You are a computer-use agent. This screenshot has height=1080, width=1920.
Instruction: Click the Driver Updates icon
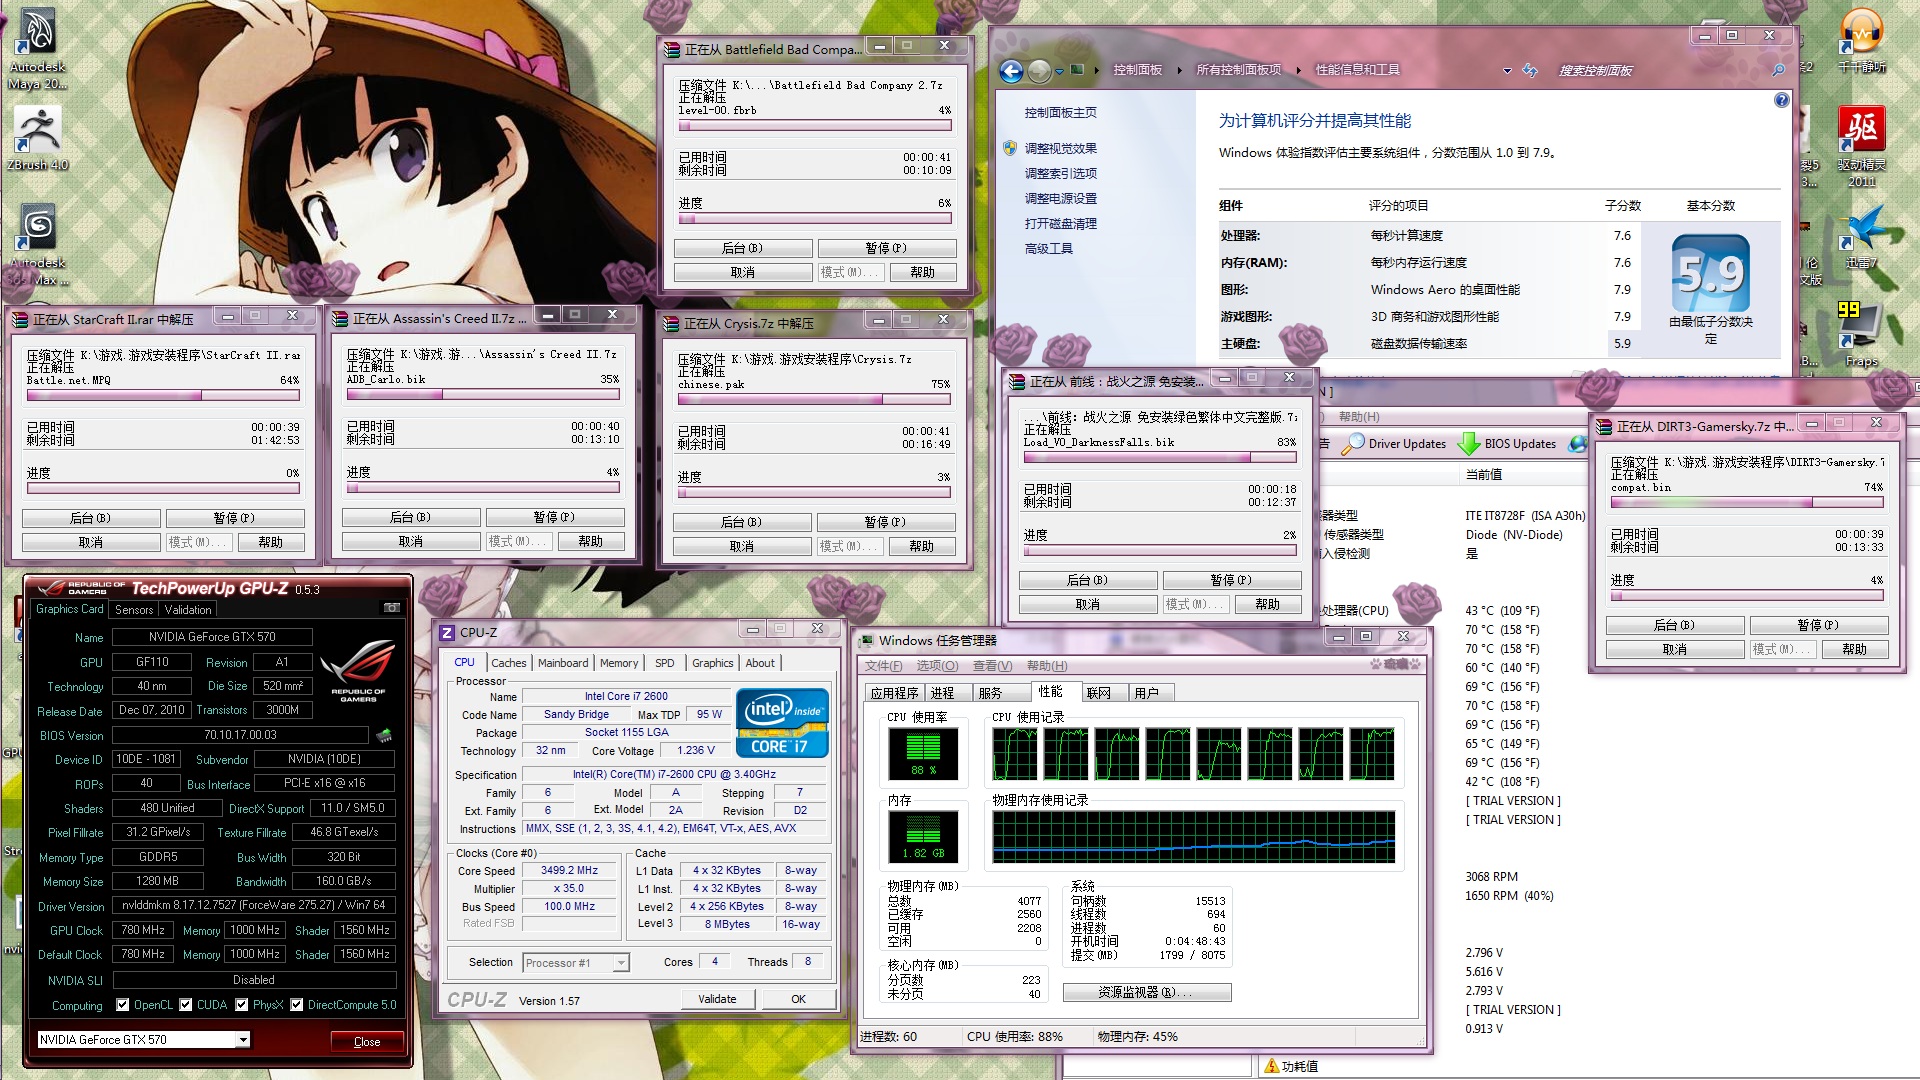click(x=1354, y=443)
